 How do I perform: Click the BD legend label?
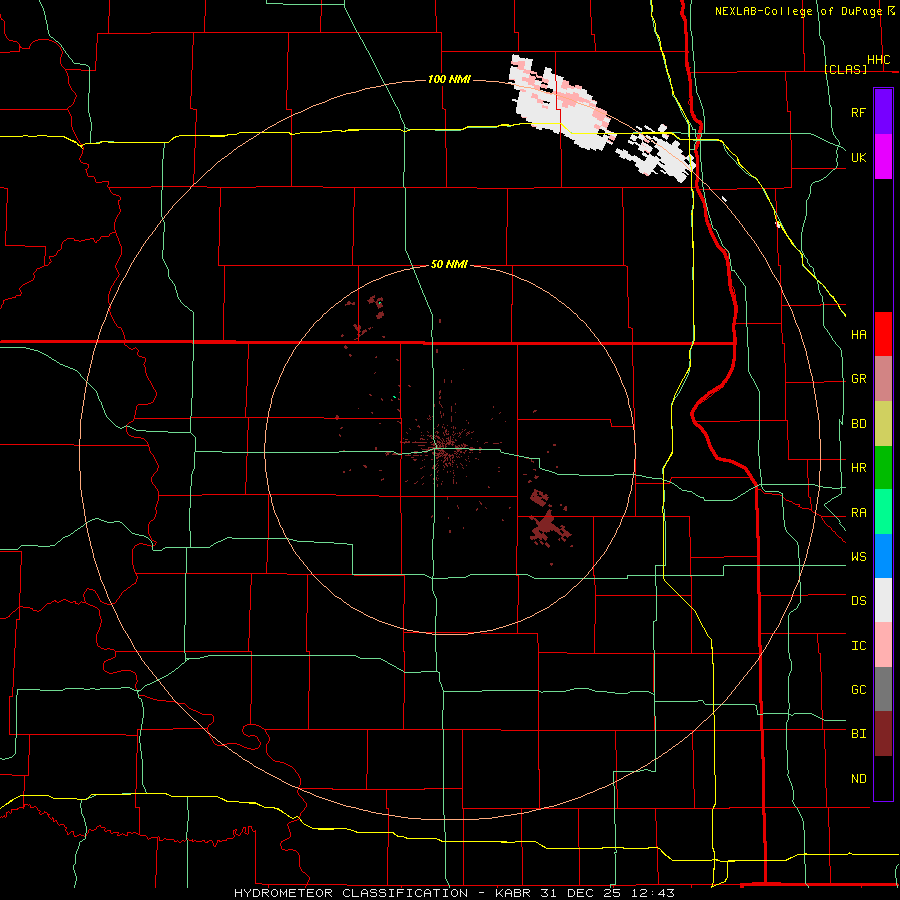coord(858,424)
